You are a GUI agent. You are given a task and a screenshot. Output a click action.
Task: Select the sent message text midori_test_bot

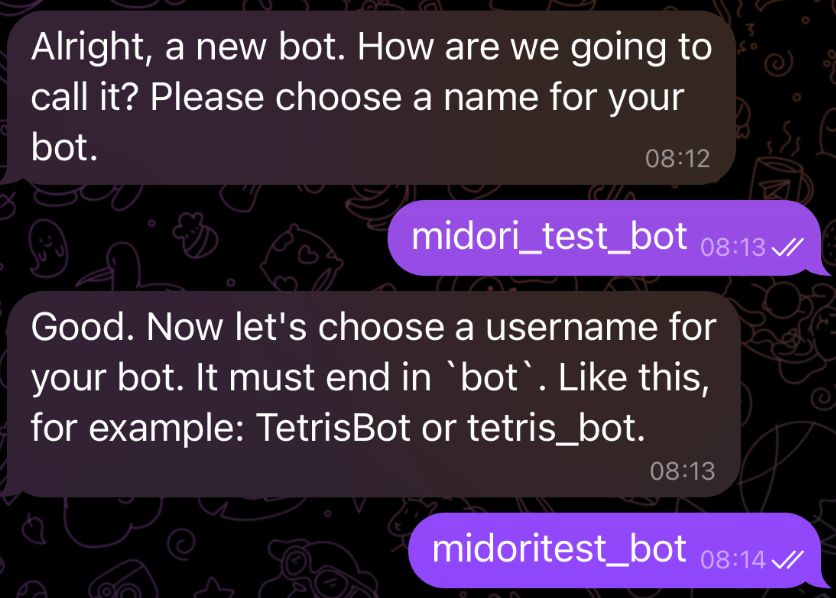pos(549,237)
